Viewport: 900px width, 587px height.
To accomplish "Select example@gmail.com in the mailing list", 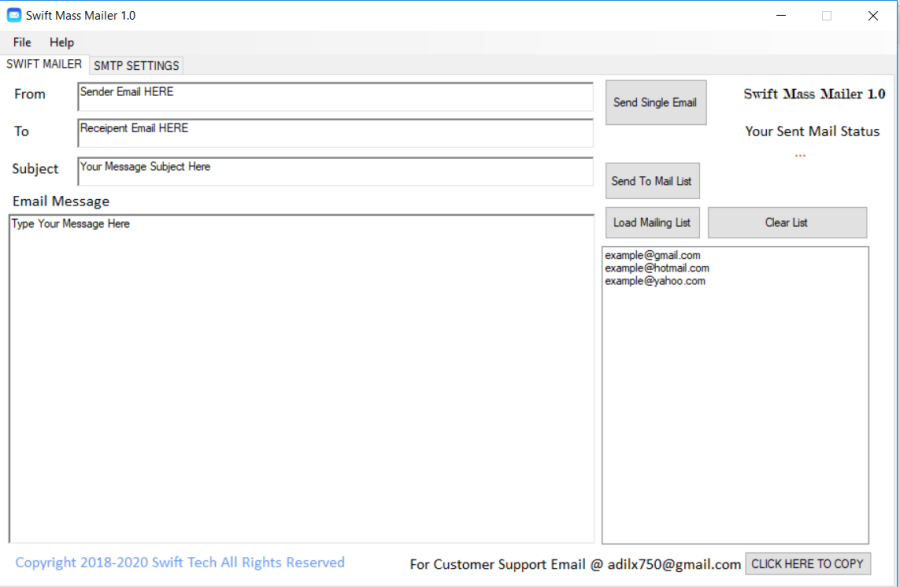I will [x=653, y=255].
